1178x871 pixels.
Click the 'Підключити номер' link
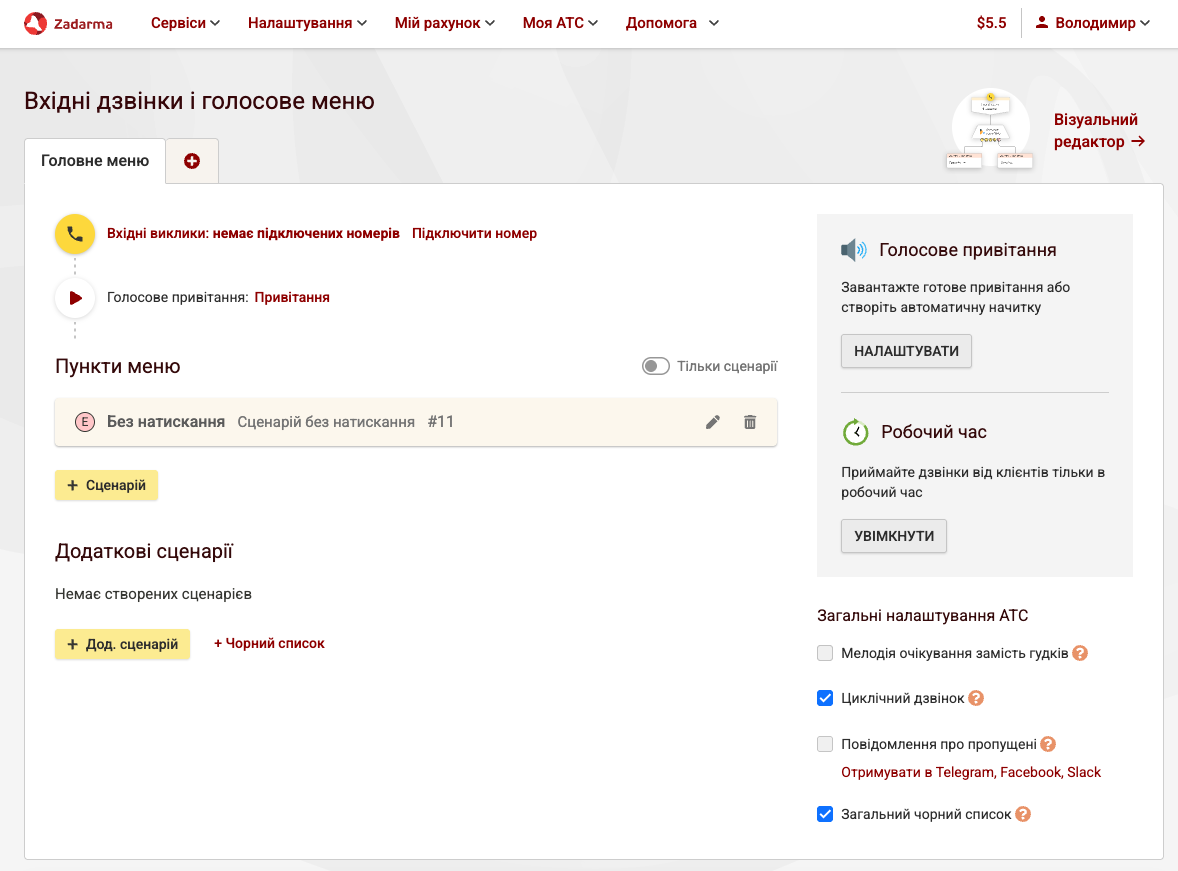click(474, 233)
